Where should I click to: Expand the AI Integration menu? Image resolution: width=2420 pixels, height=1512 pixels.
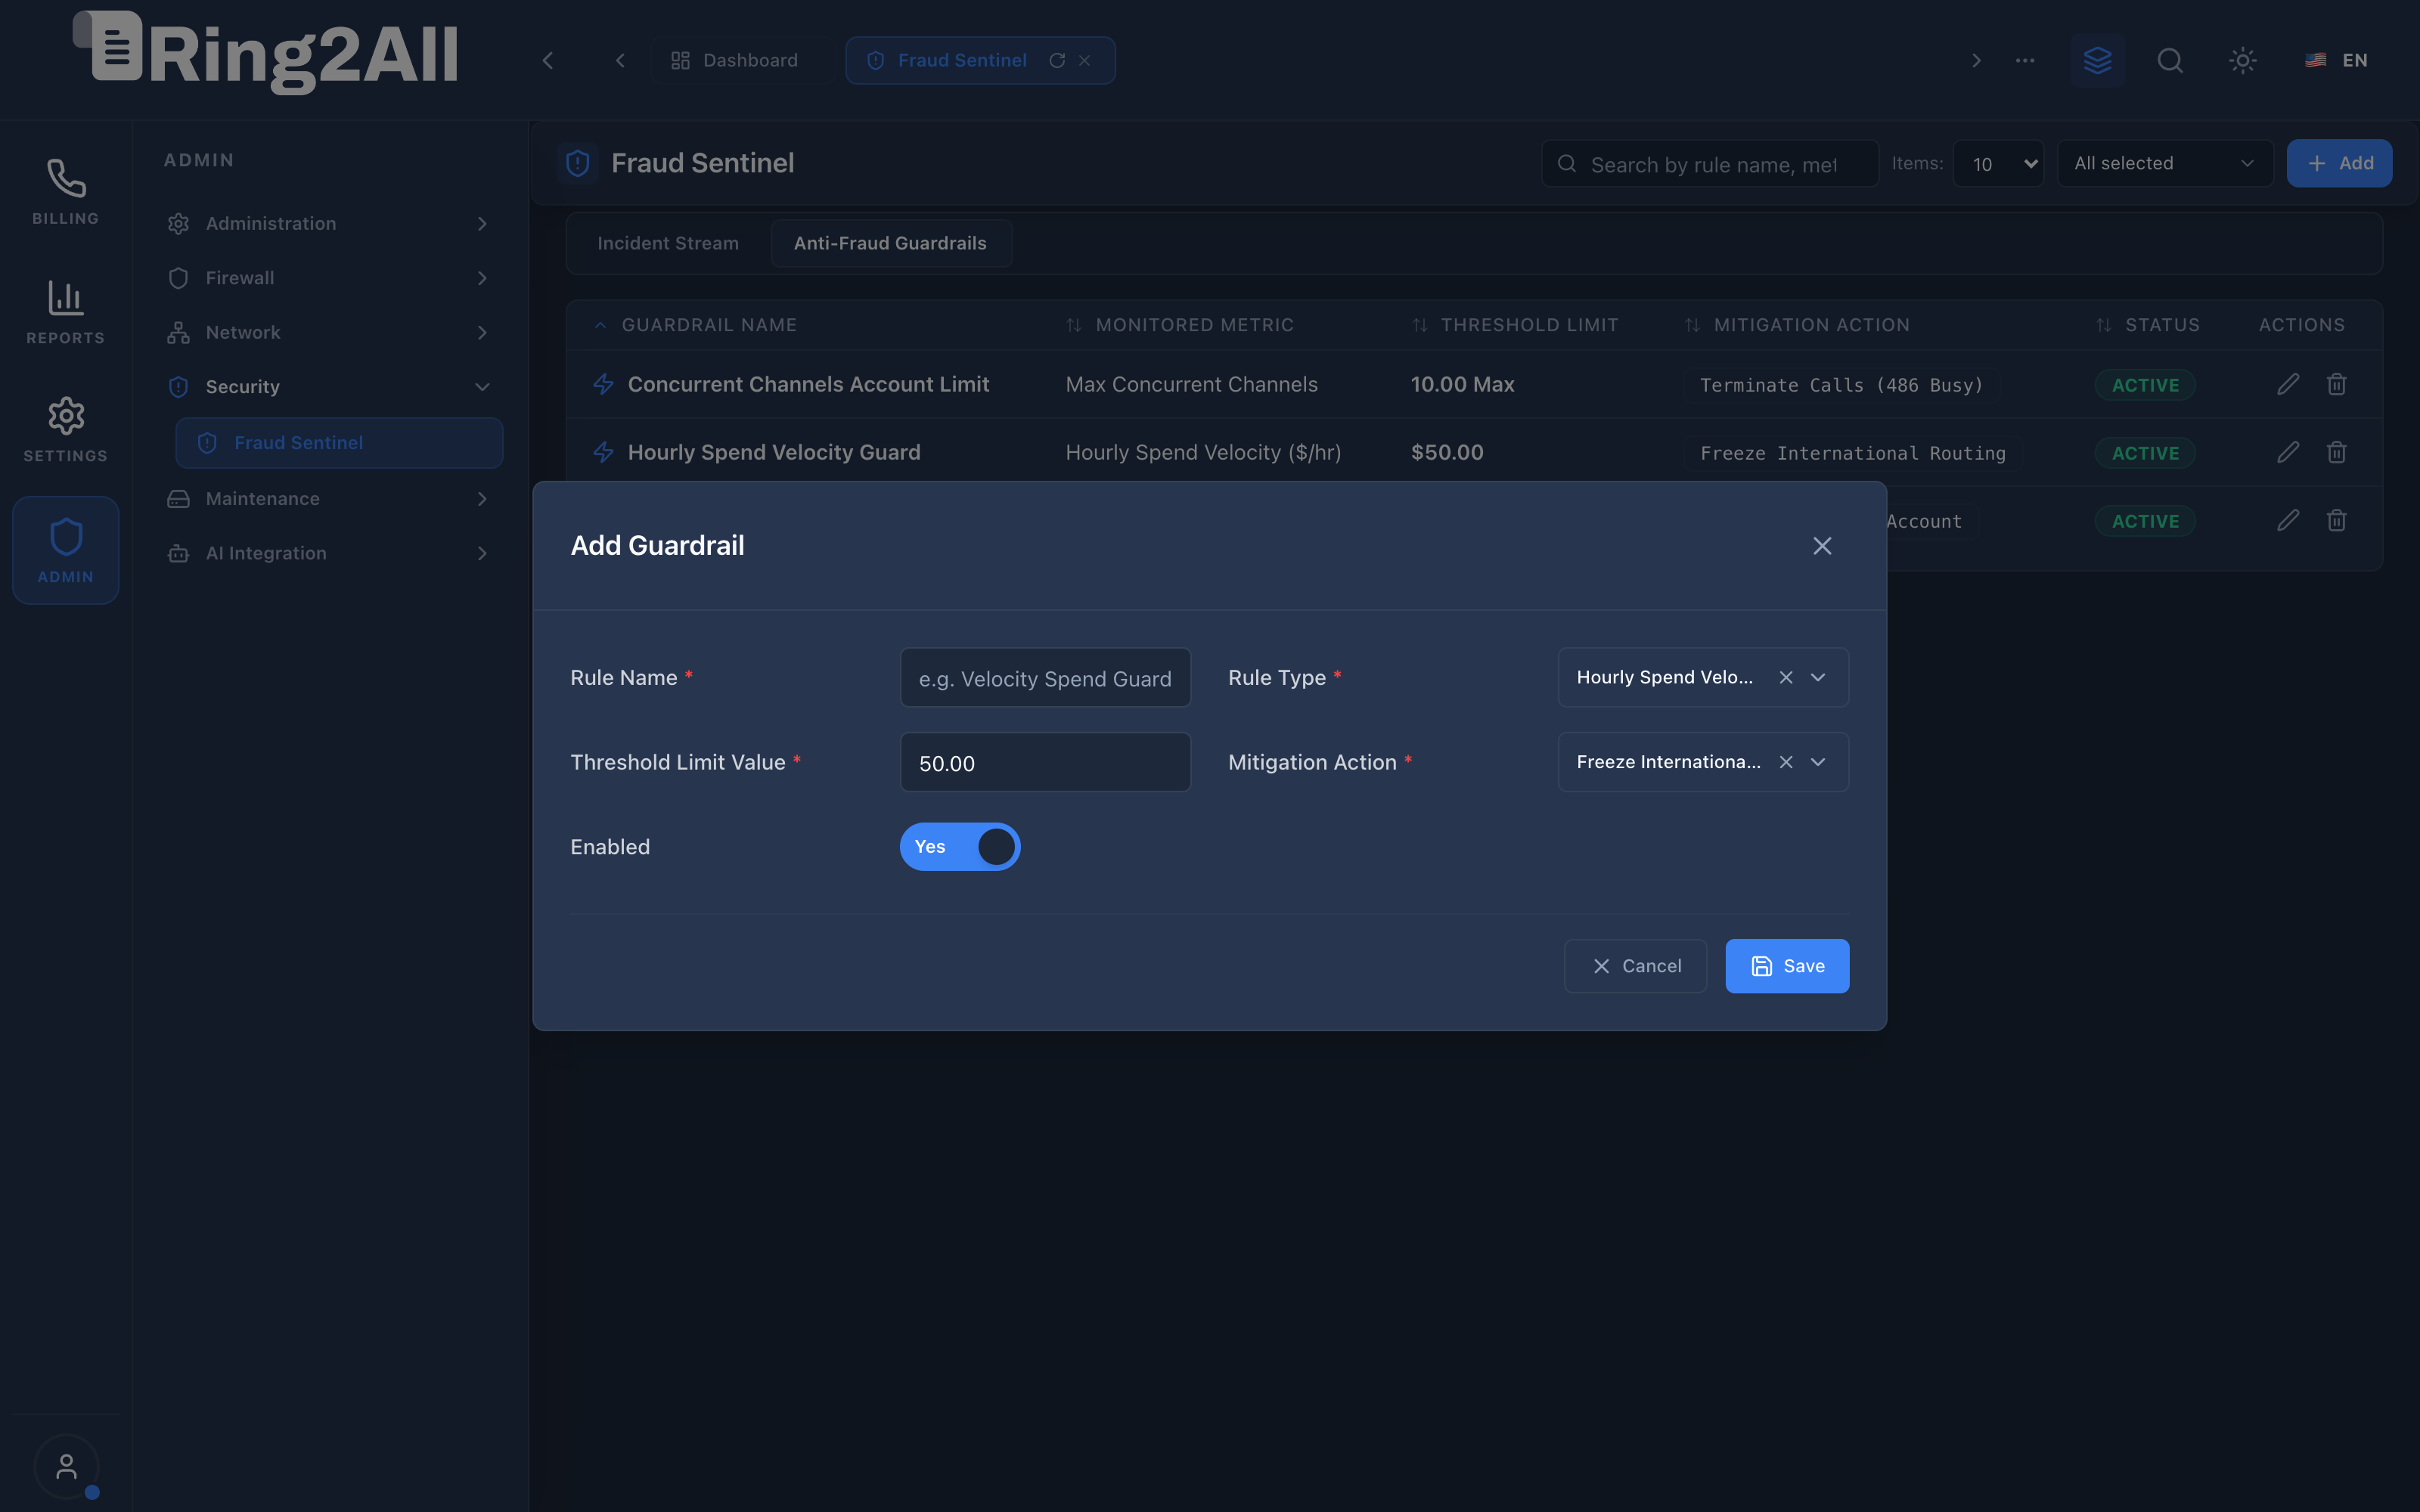[x=330, y=554]
